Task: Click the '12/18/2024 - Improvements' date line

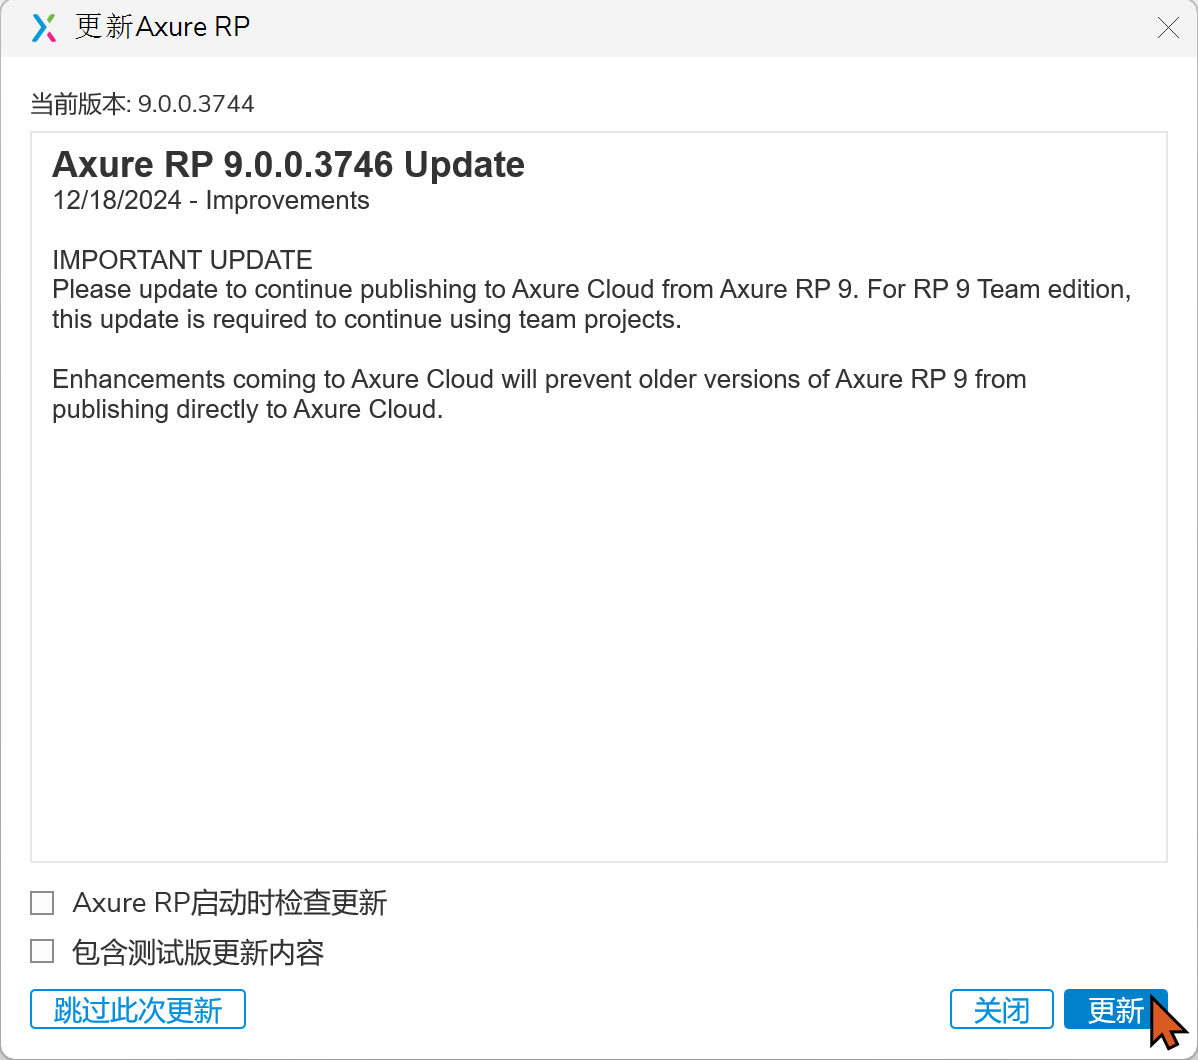Action: click(211, 201)
